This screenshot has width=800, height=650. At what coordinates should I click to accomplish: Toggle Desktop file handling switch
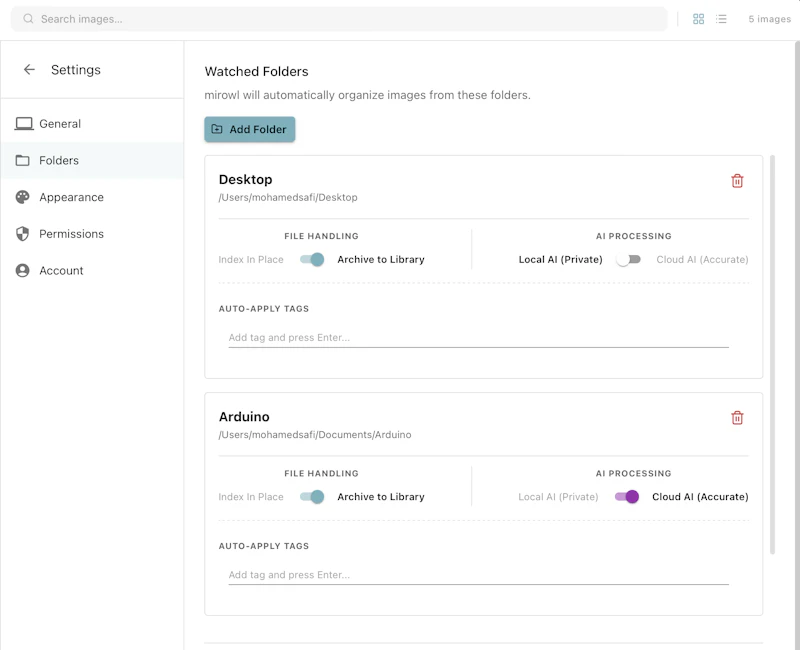[312, 259]
